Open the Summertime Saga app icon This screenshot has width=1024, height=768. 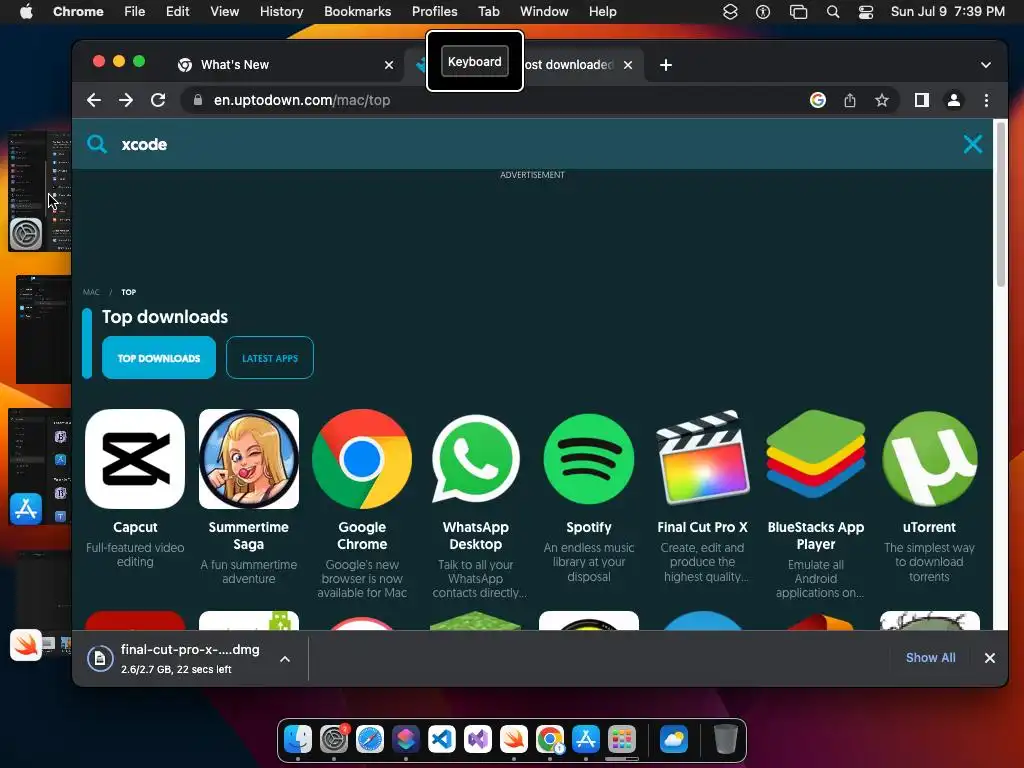(249, 459)
